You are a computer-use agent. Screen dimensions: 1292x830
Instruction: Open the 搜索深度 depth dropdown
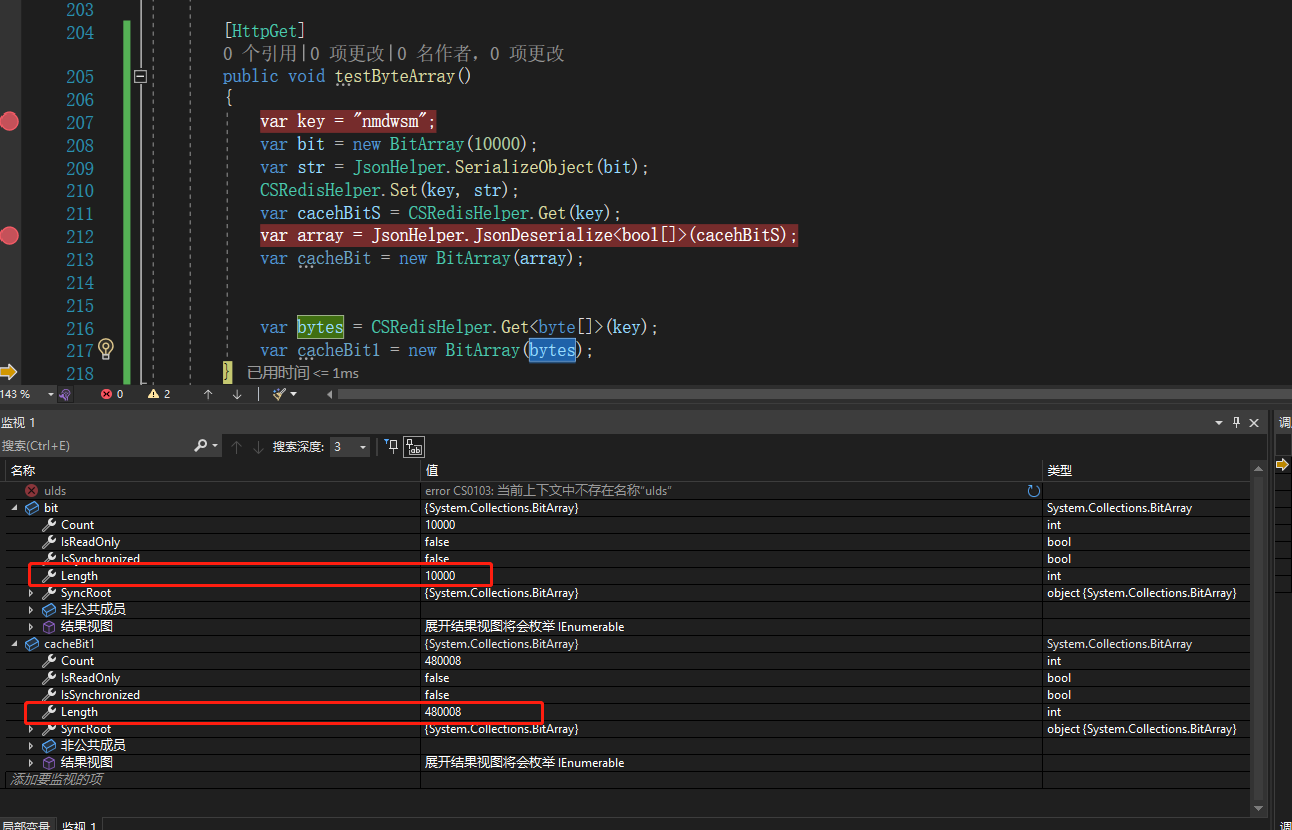349,447
